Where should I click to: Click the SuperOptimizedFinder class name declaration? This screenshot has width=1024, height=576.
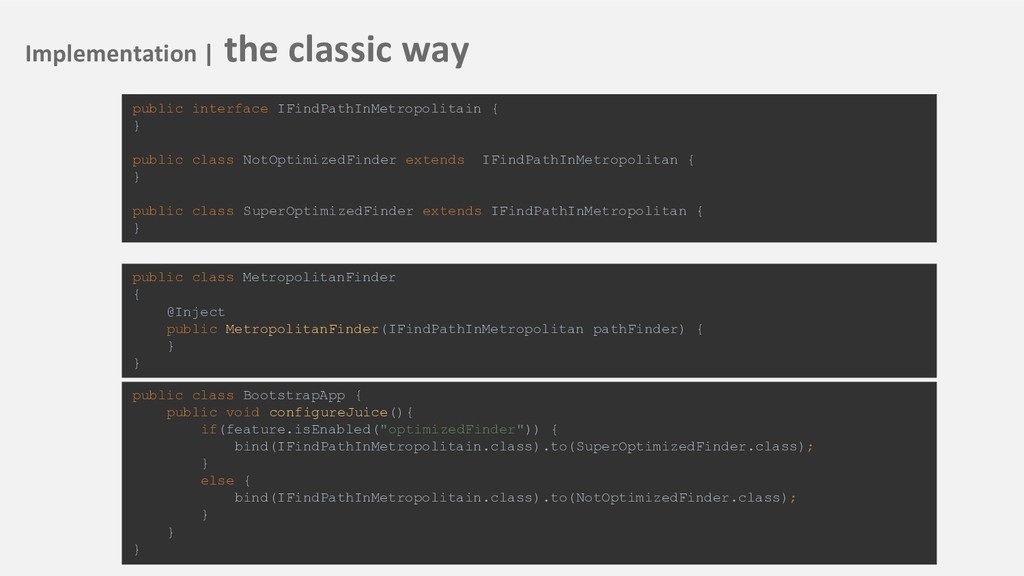click(328, 211)
